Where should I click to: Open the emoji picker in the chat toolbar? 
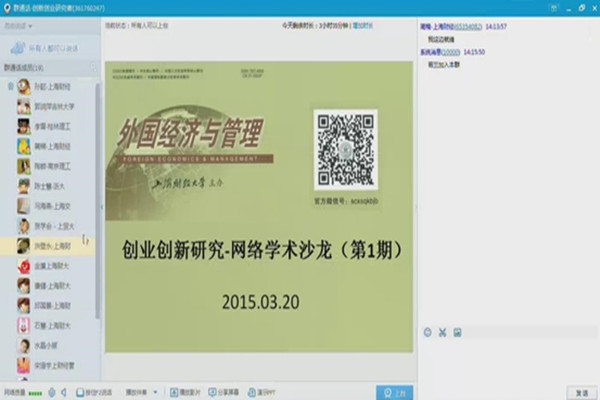click(x=428, y=332)
